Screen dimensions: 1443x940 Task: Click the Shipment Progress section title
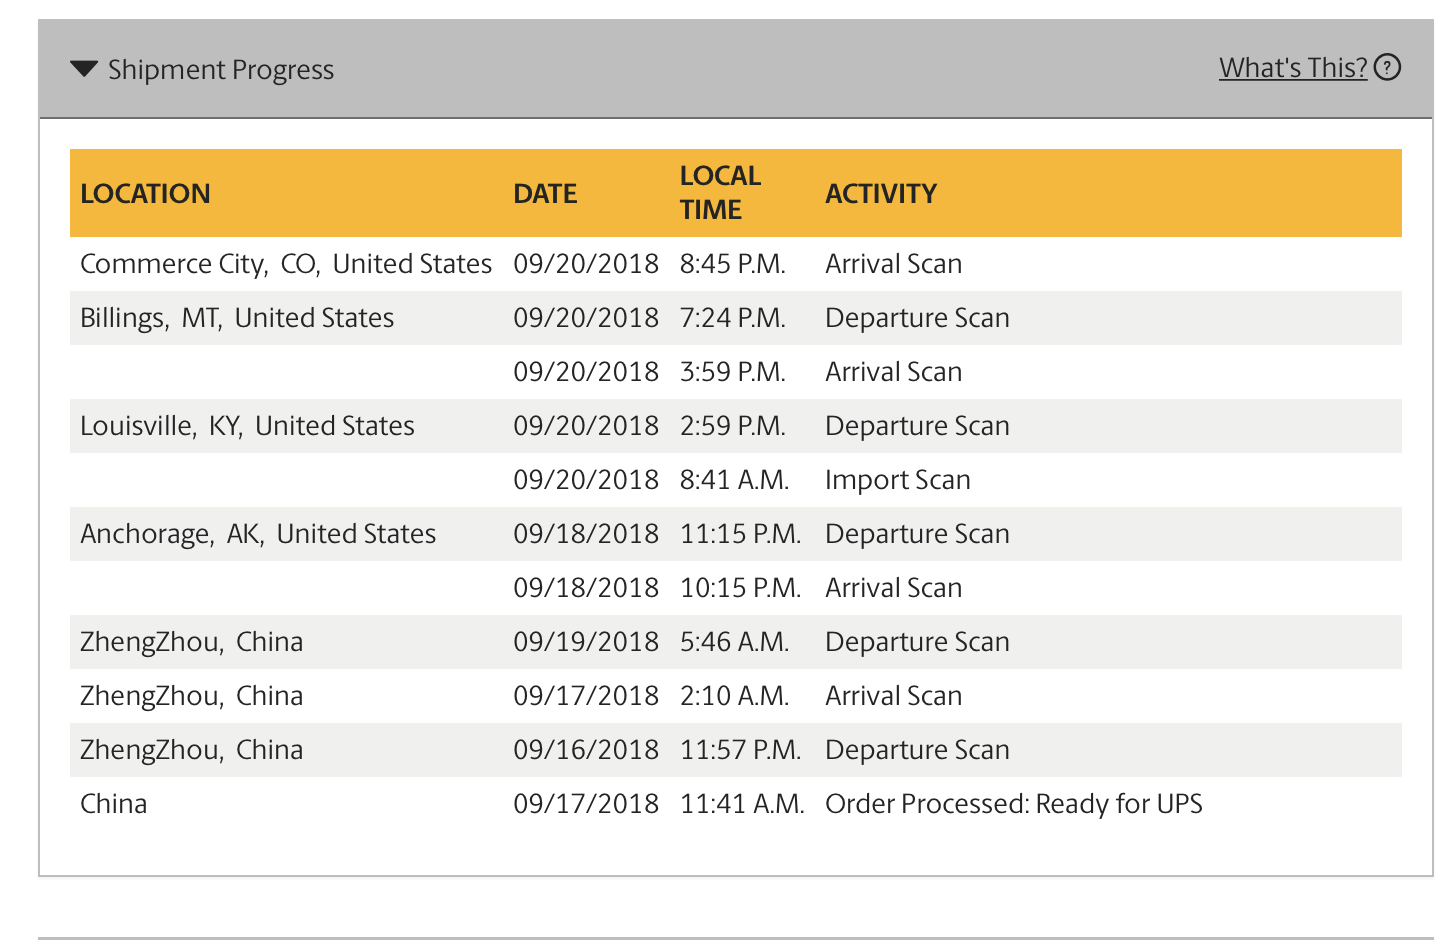[x=220, y=70]
